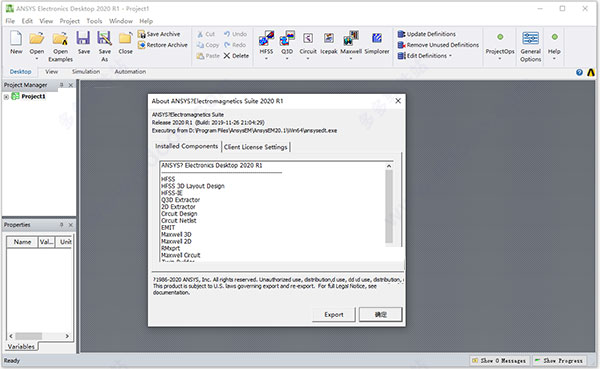
Task: Close the About dialog
Action: [398, 101]
